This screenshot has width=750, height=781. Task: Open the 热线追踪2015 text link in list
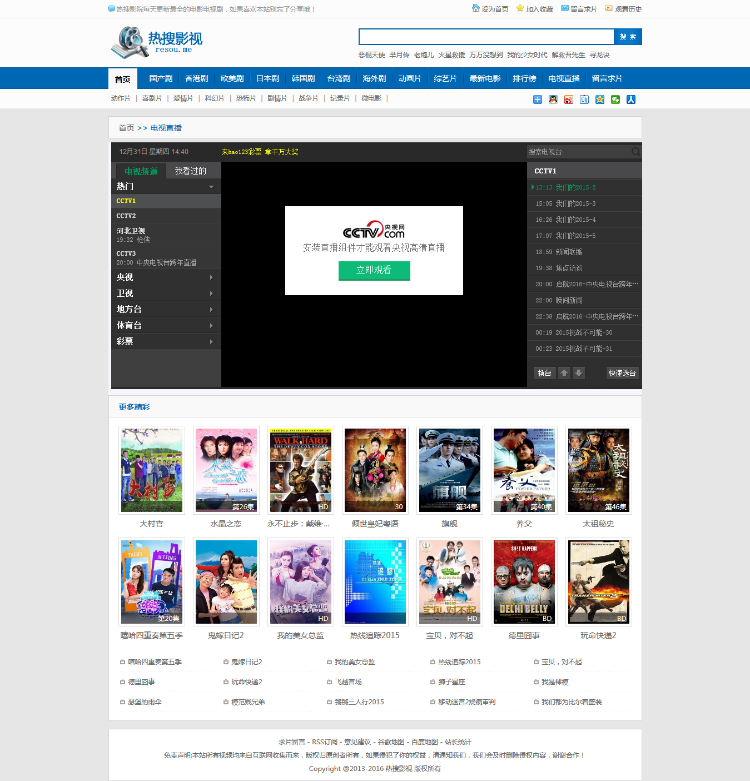pyautogui.click(x=459, y=662)
